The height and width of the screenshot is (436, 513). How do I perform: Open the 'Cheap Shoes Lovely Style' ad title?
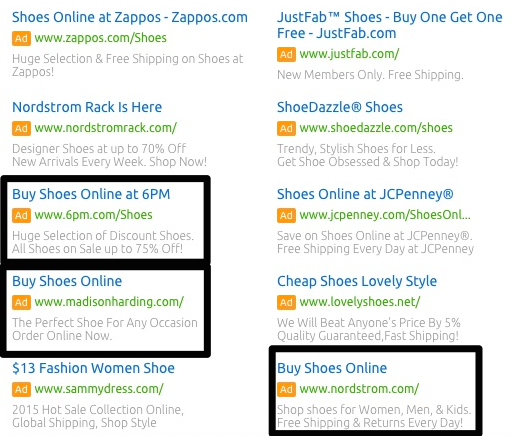[x=357, y=281]
